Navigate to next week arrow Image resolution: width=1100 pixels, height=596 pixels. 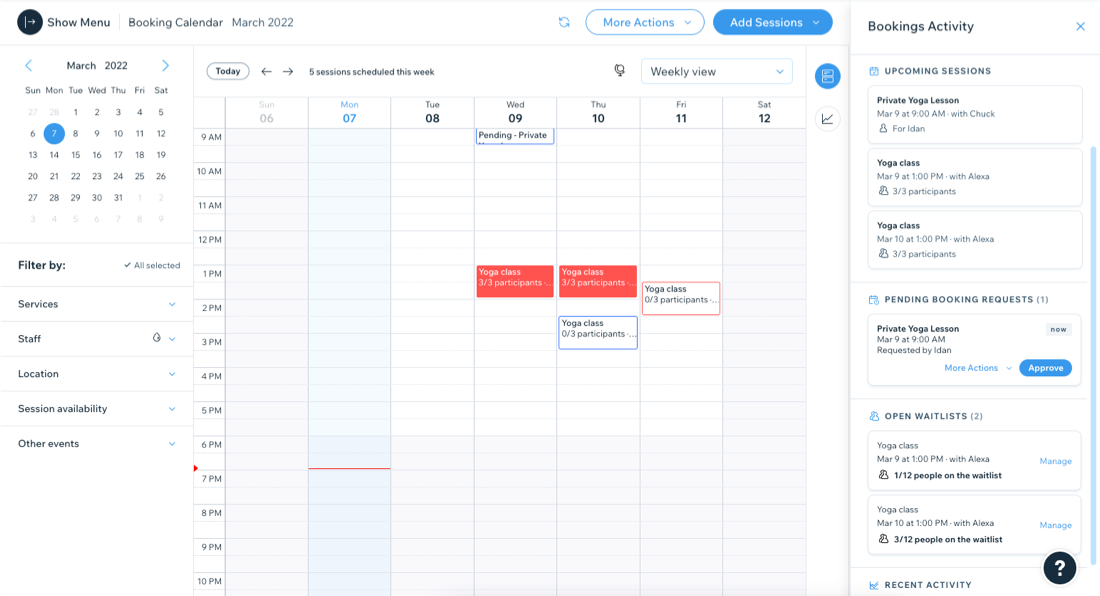click(x=288, y=72)
